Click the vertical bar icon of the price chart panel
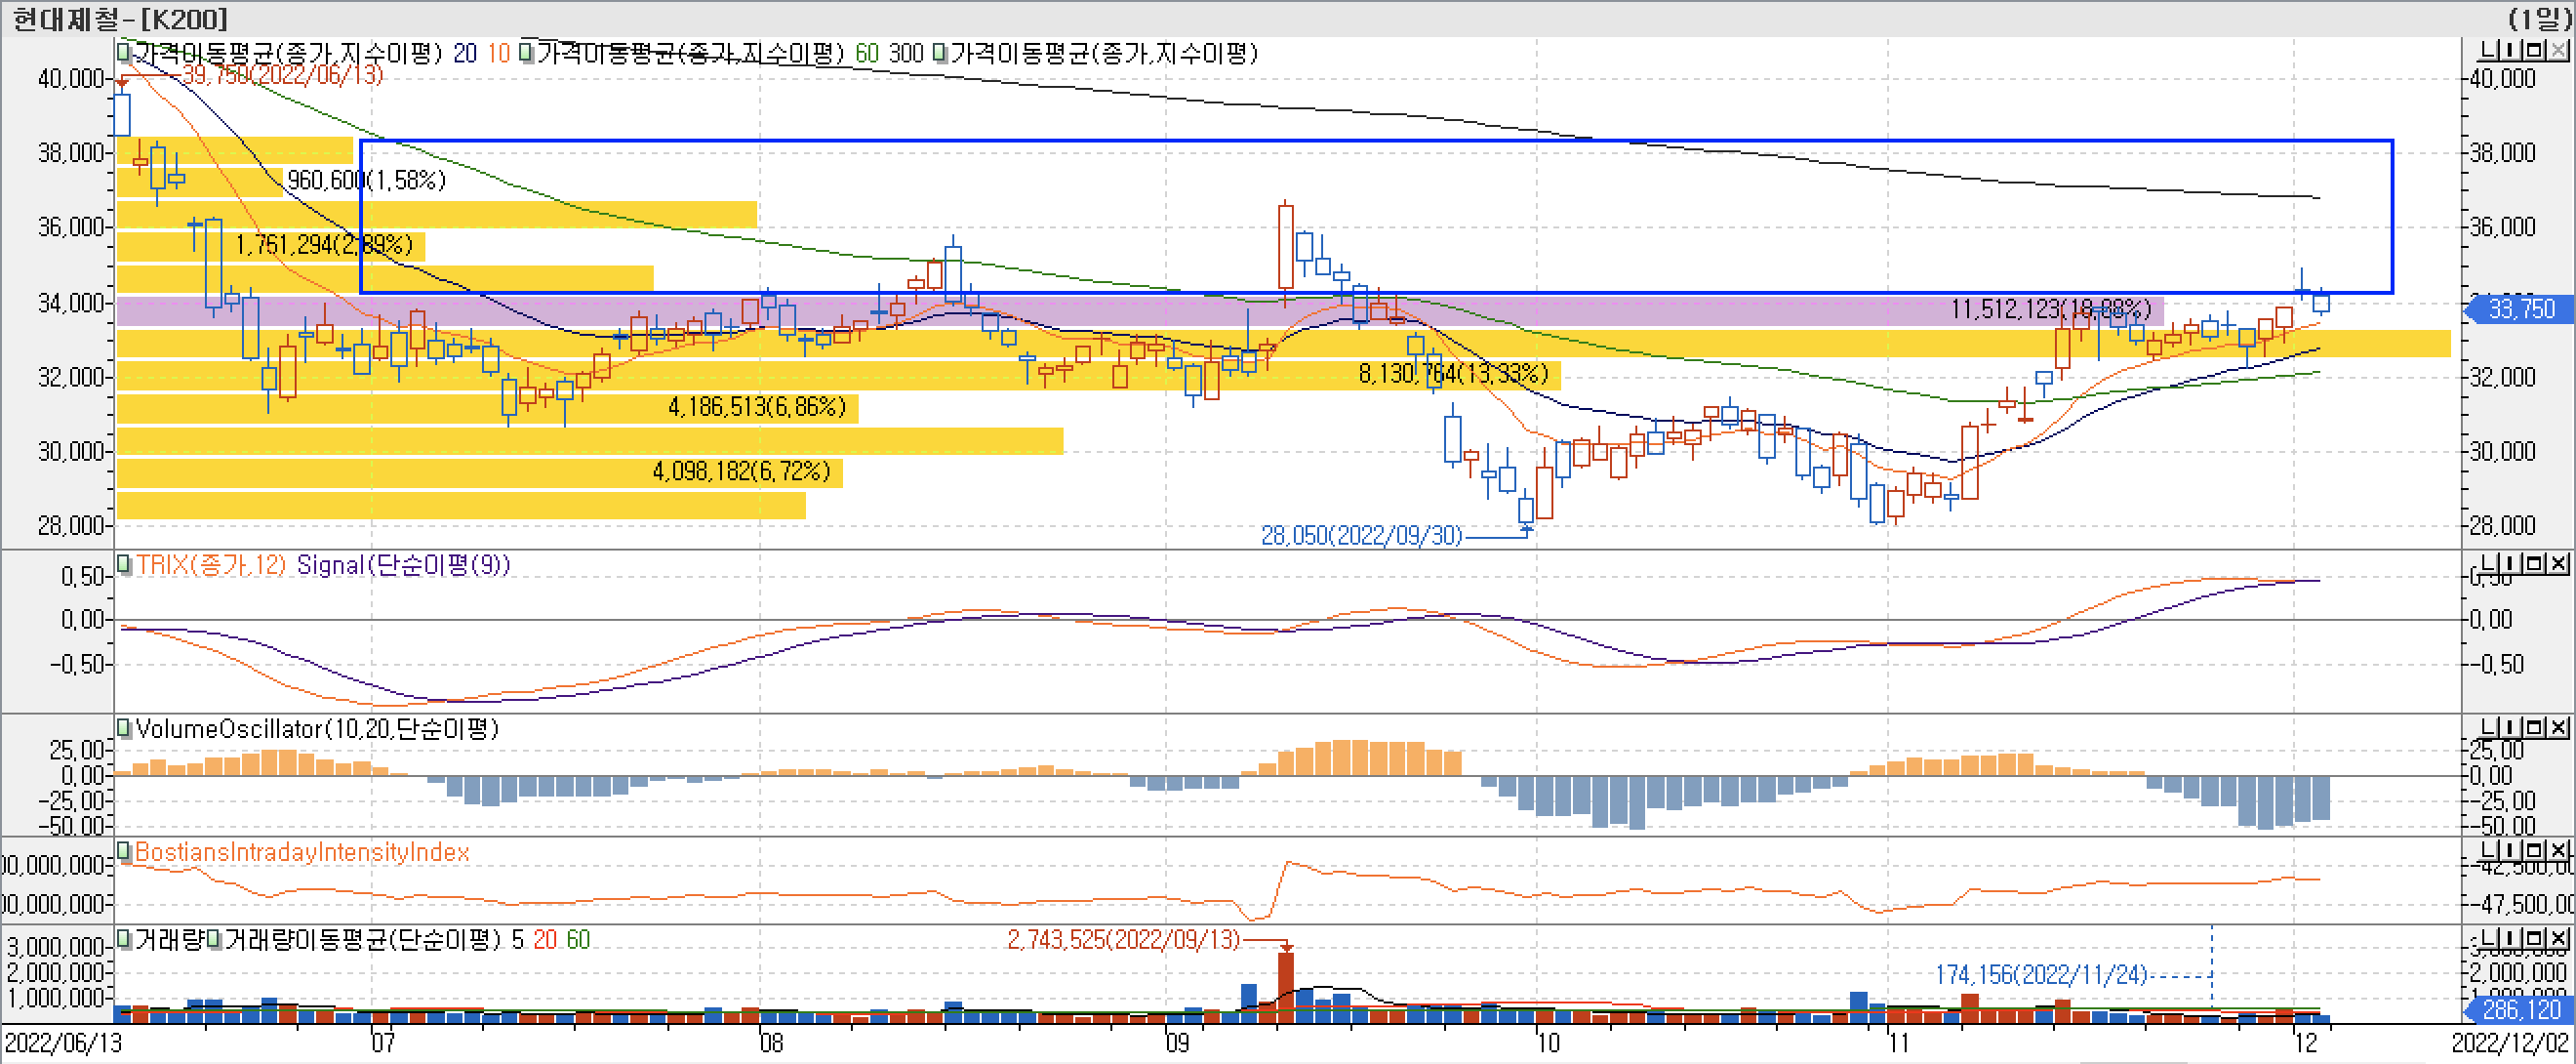The height and width of the screenshot is (1064, 2576). 2511,50
